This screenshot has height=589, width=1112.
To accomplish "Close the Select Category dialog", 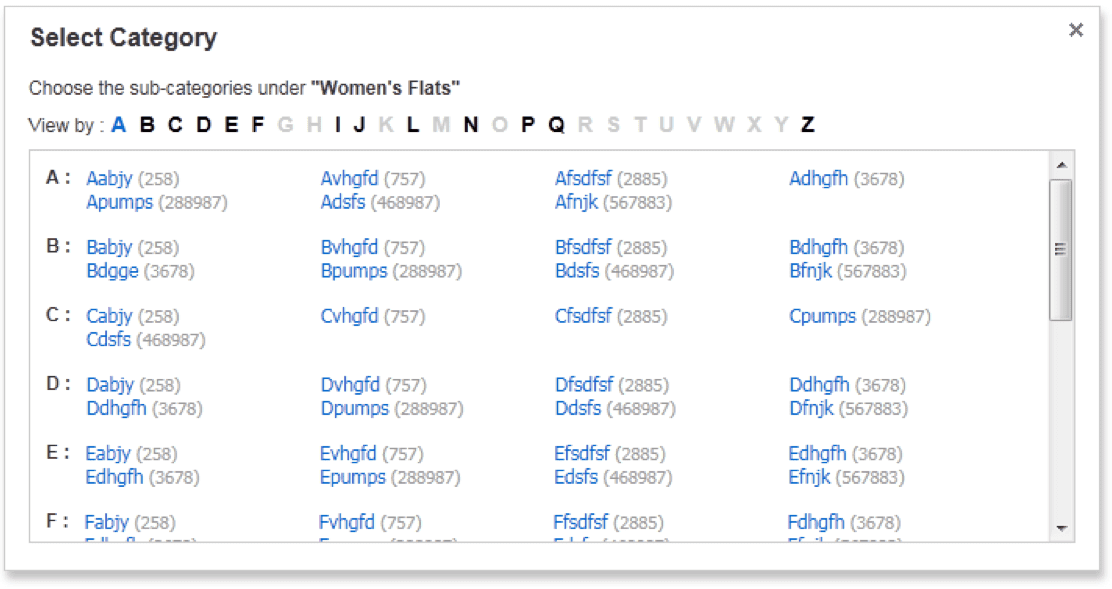I will point(1076,30).
